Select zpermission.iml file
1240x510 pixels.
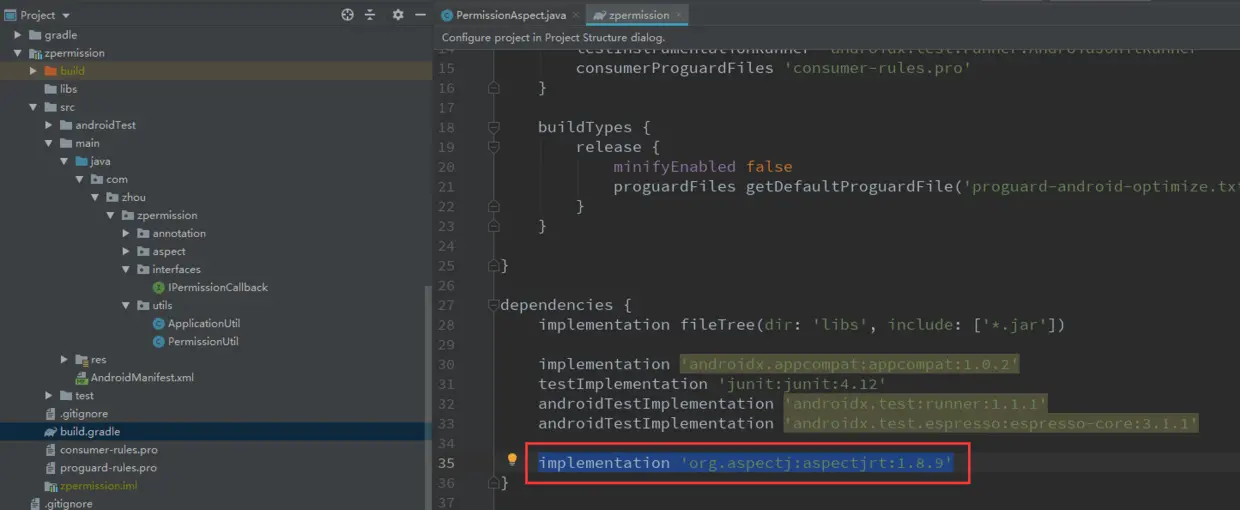98,485
